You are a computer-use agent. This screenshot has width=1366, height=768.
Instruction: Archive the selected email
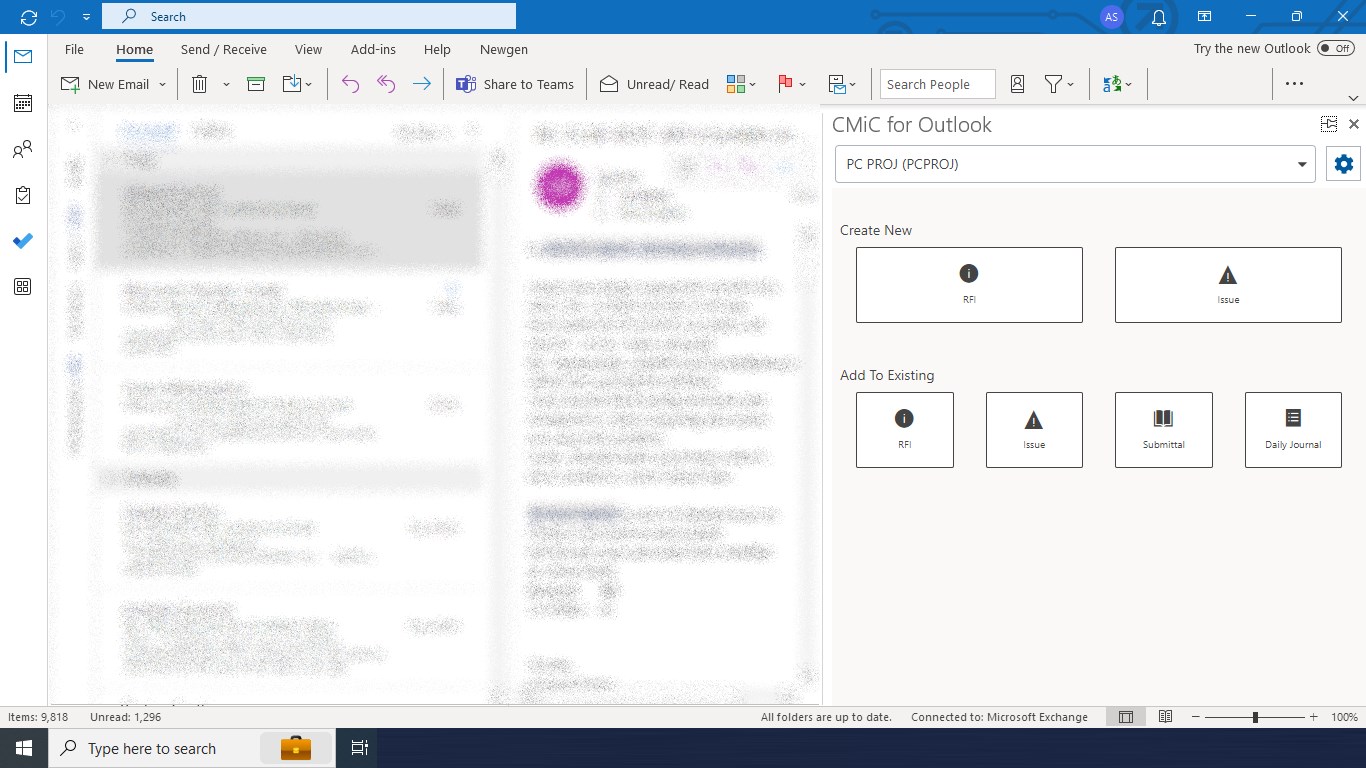coord(256,84)
